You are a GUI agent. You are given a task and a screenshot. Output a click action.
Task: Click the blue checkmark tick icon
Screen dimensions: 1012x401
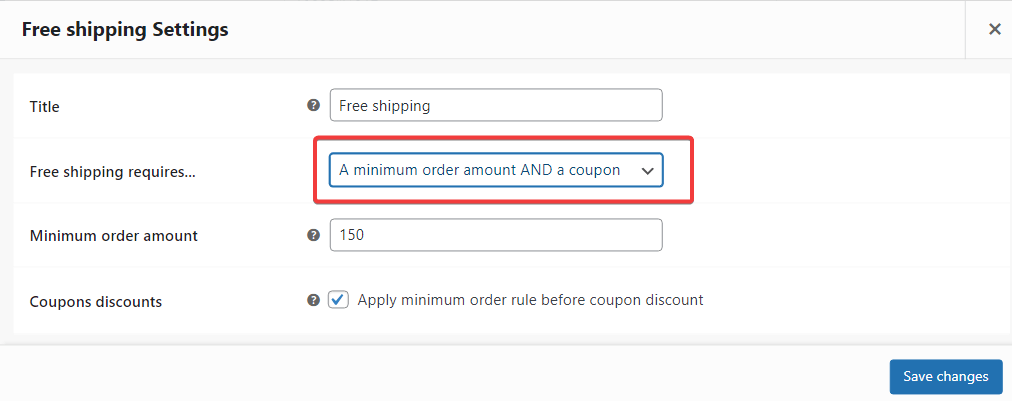click(338, 299)
